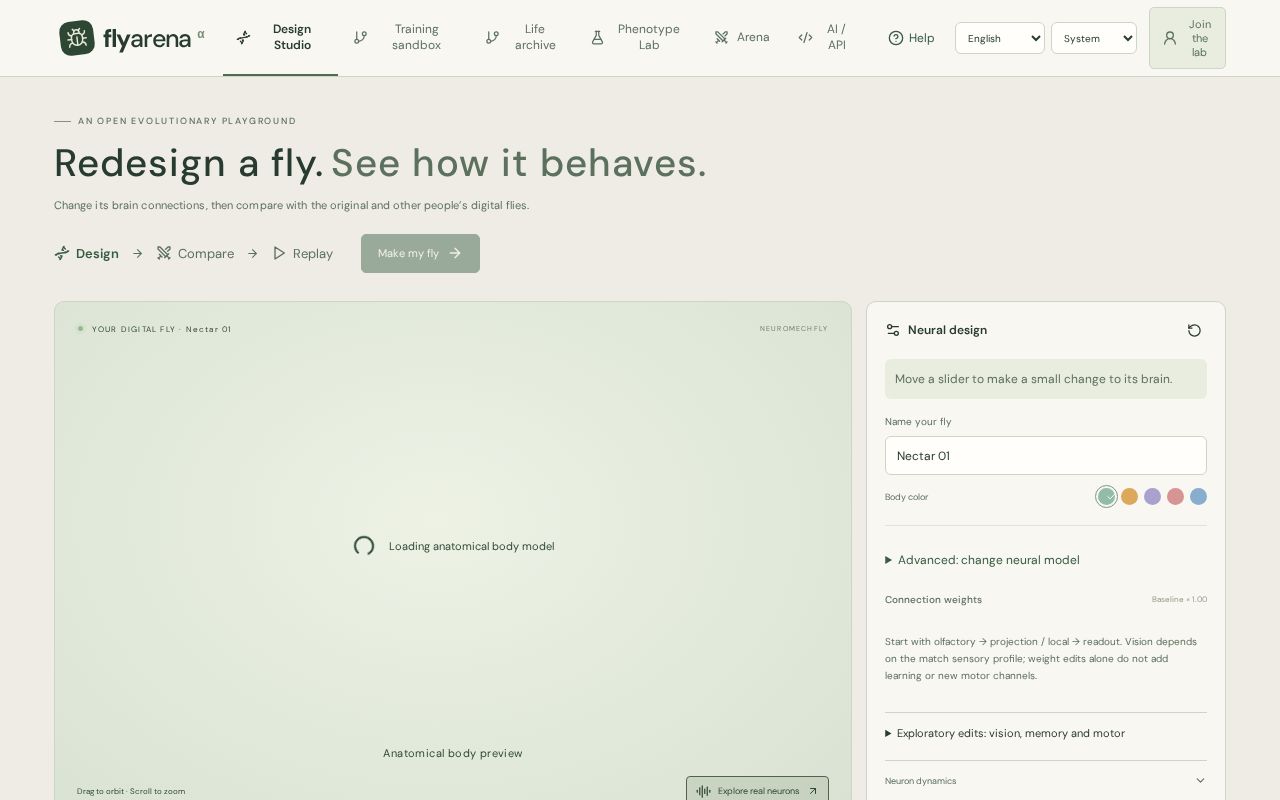Click the Help question mark icon
1280x800 pixels.
(896, 38)
